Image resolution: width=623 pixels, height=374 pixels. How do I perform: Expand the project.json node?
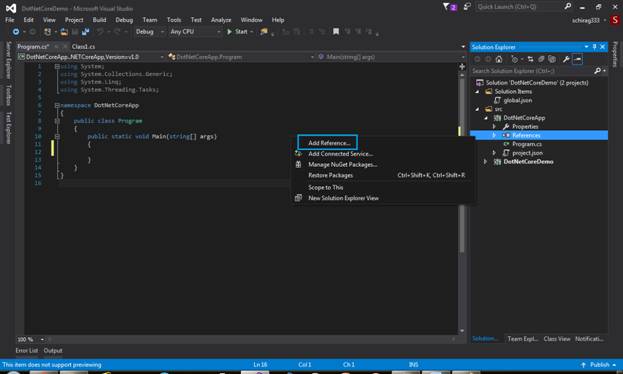(x=494, y=153)
